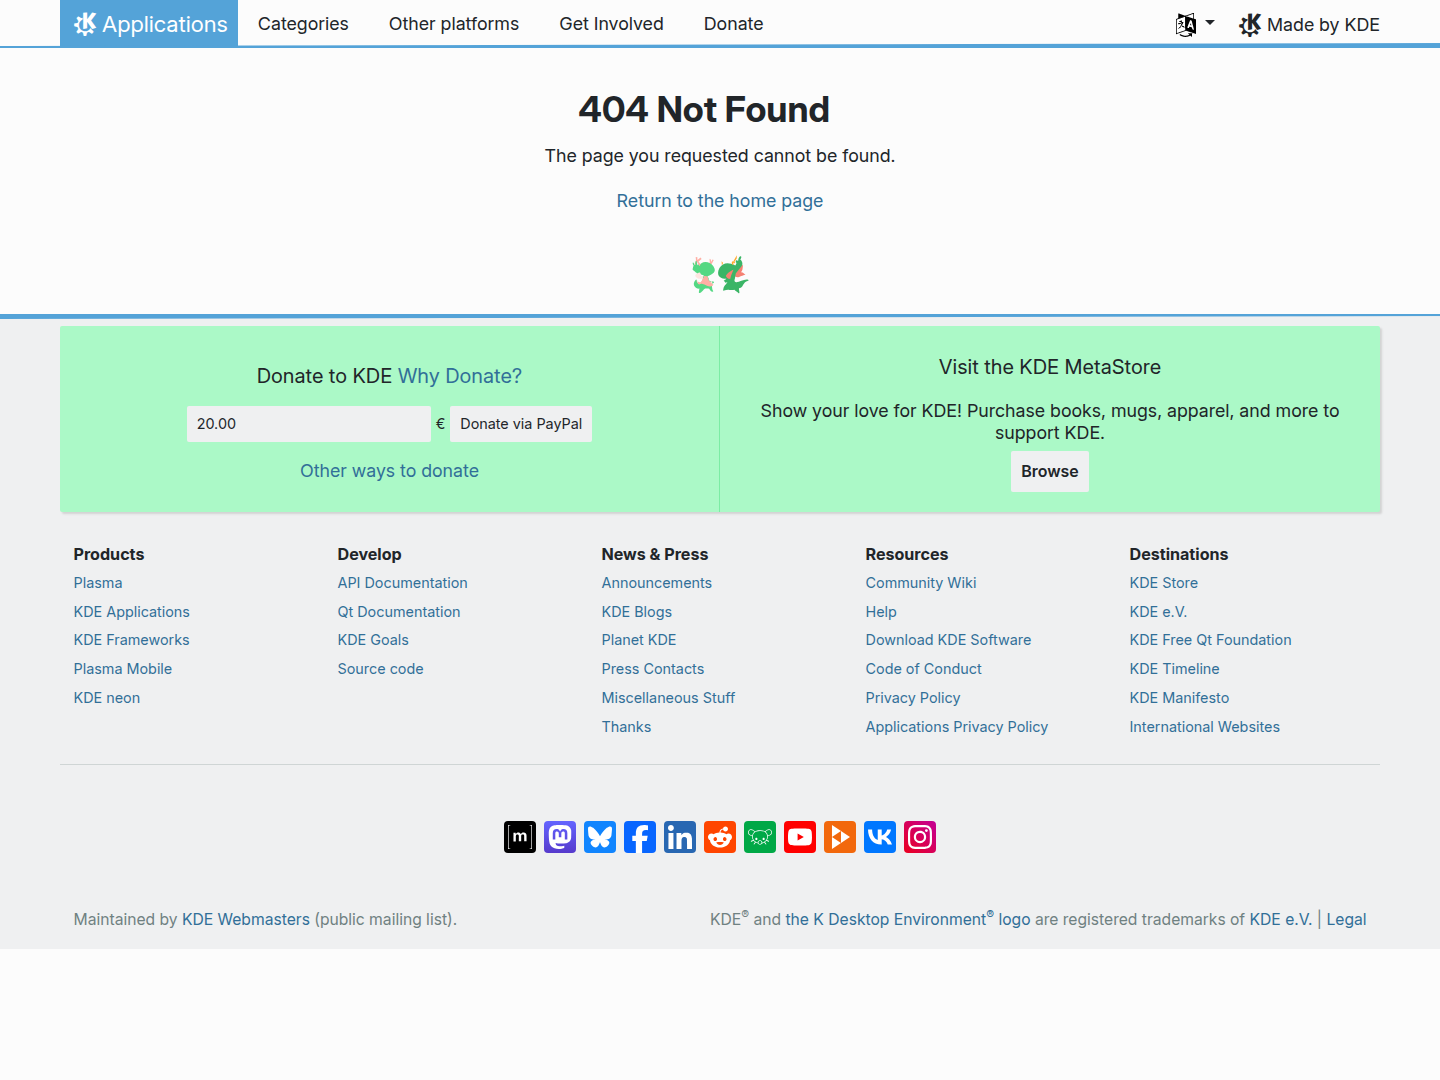Open the International Websites link

[1205, 727]
